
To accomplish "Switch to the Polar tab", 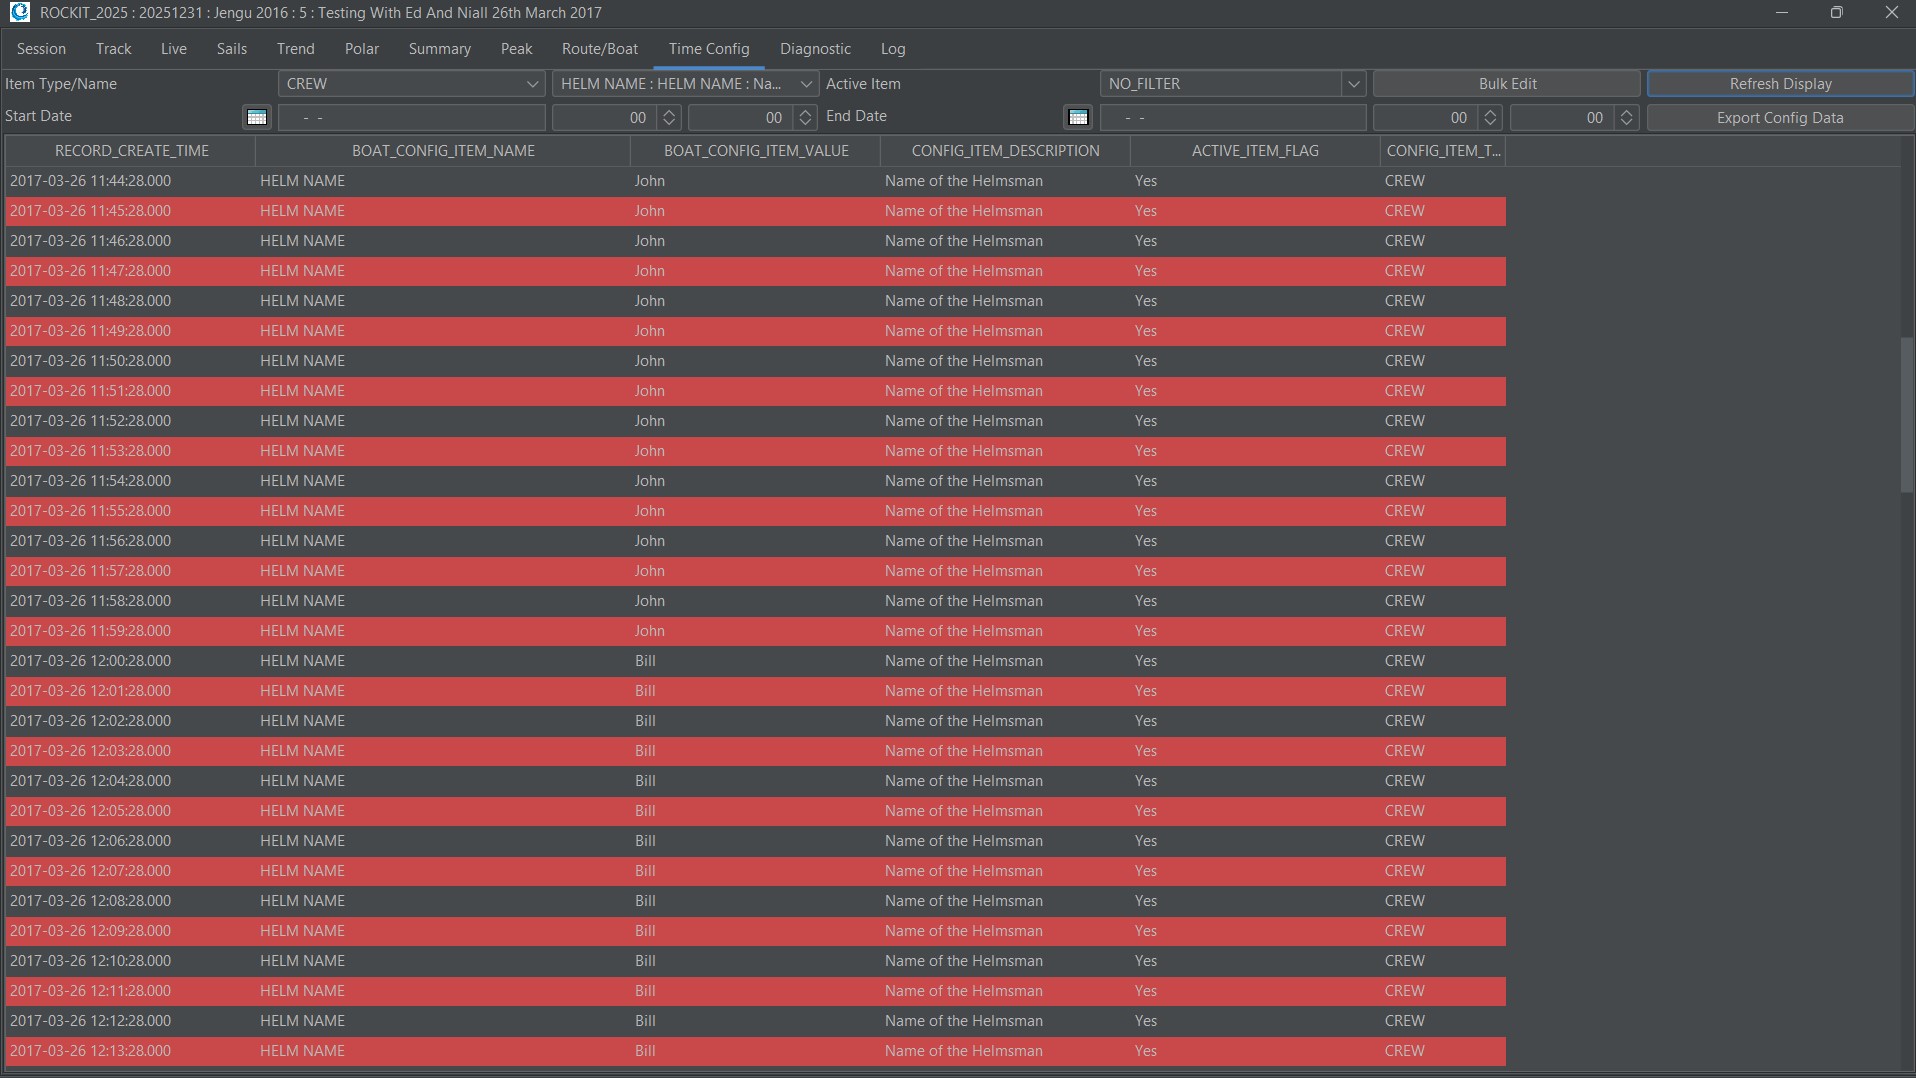I will pyautogui.click(x=361, y=49).
